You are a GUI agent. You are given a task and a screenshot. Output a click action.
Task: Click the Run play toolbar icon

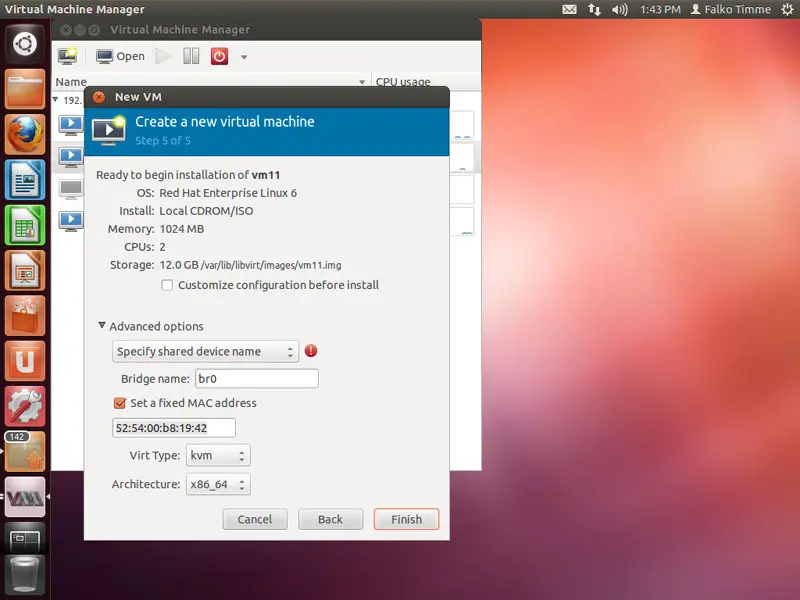(x=163, y=56)
